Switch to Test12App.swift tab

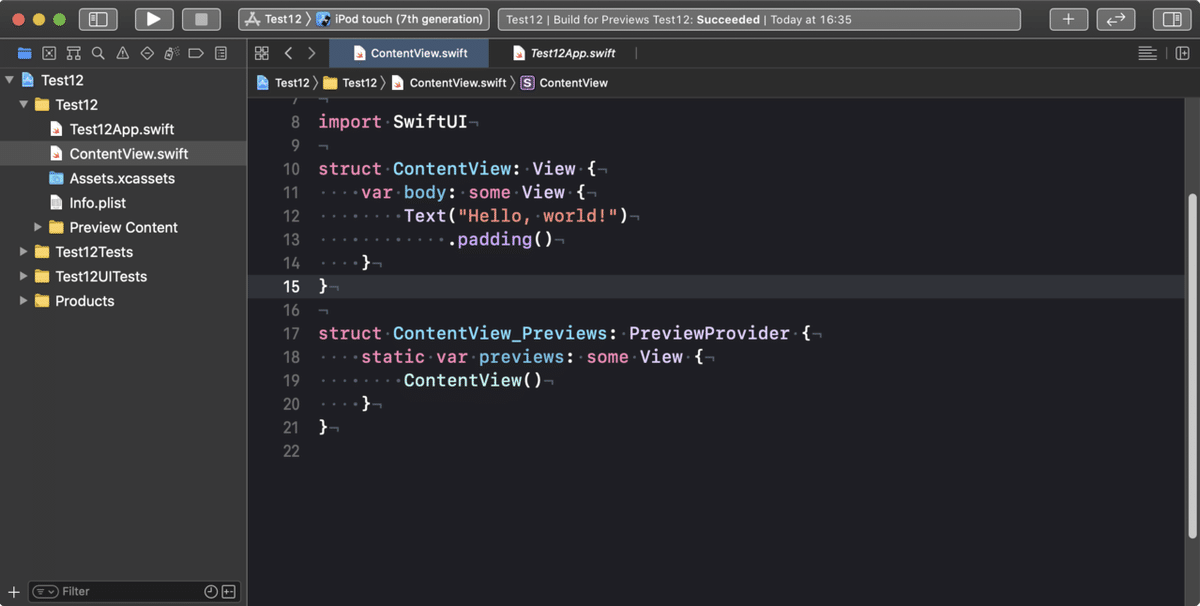click(x=564, y=53)
